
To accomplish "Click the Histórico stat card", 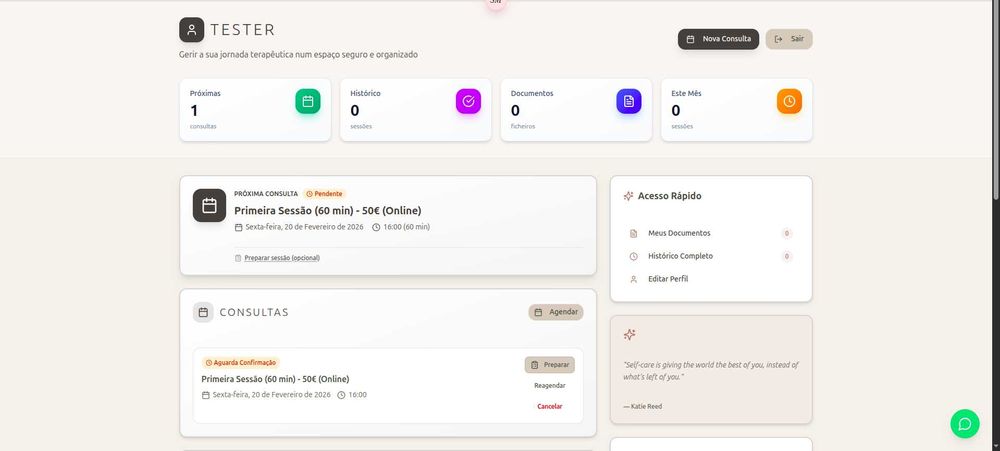I will (416, 110).
